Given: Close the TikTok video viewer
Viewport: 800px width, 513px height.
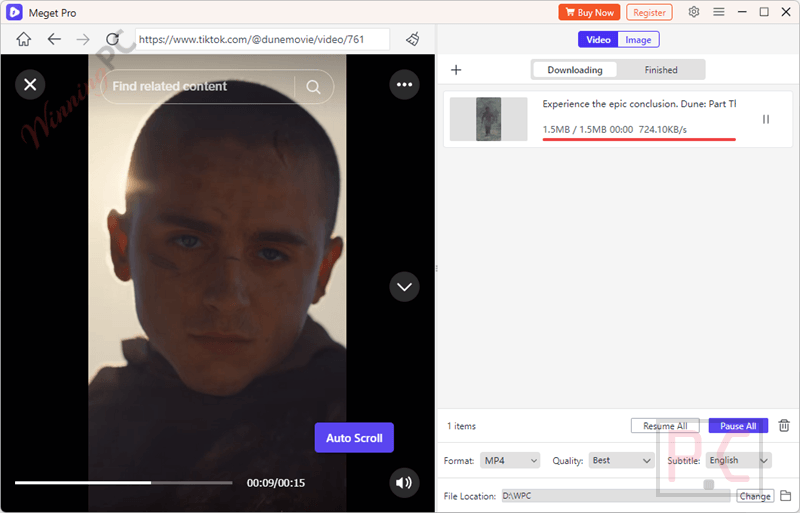Looking at the screenshot, I should (30, 84).
